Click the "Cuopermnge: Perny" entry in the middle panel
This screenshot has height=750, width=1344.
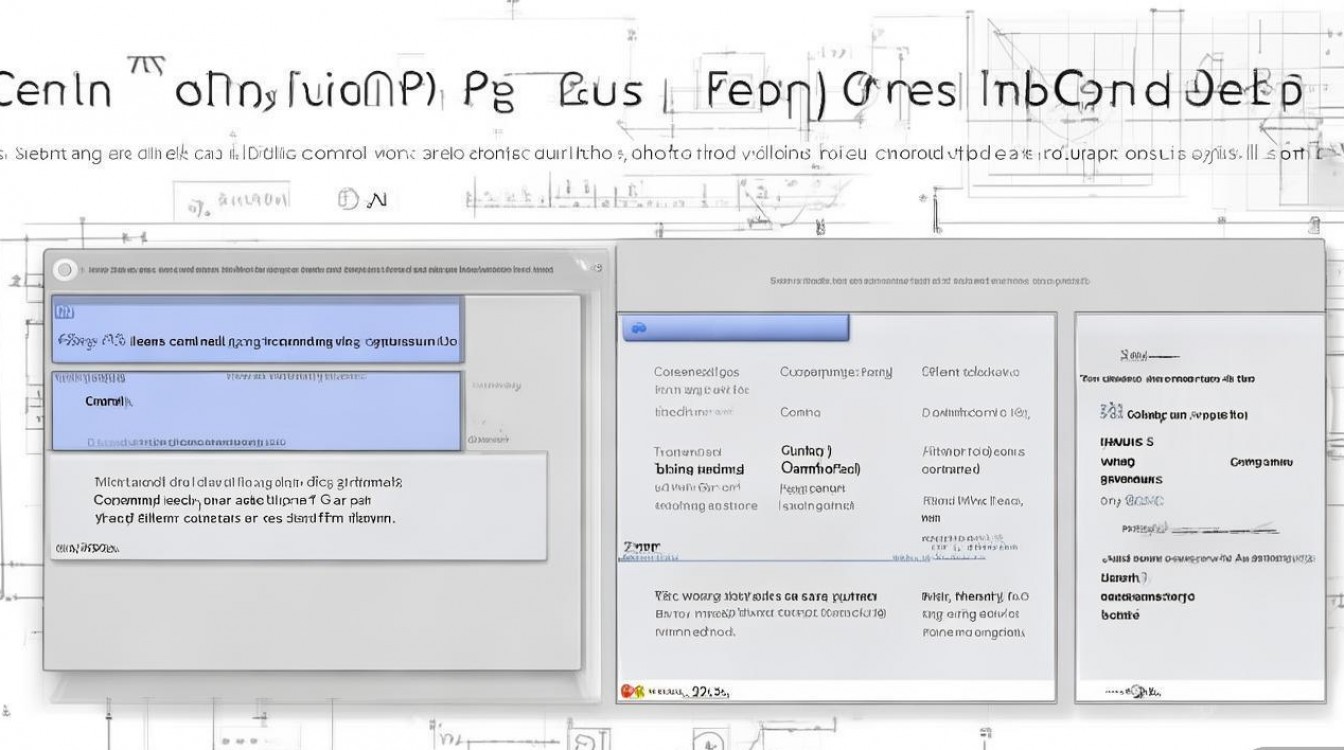click(x=835, y=372)
